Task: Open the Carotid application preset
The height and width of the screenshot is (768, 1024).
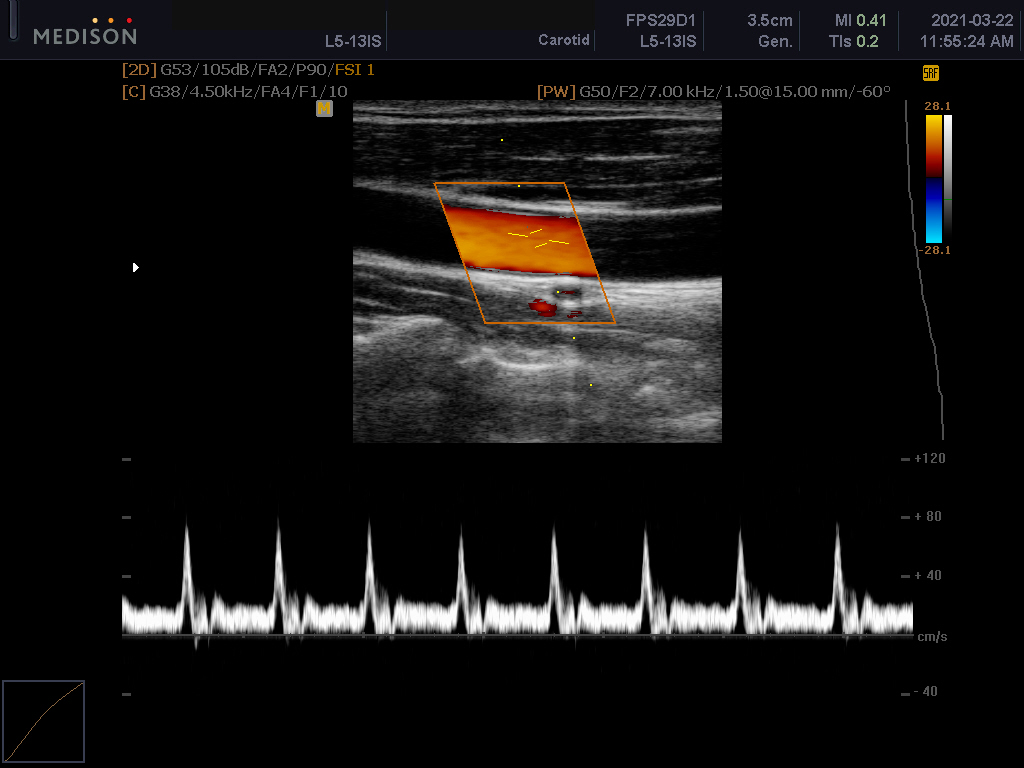Action: tap(564, 41)
